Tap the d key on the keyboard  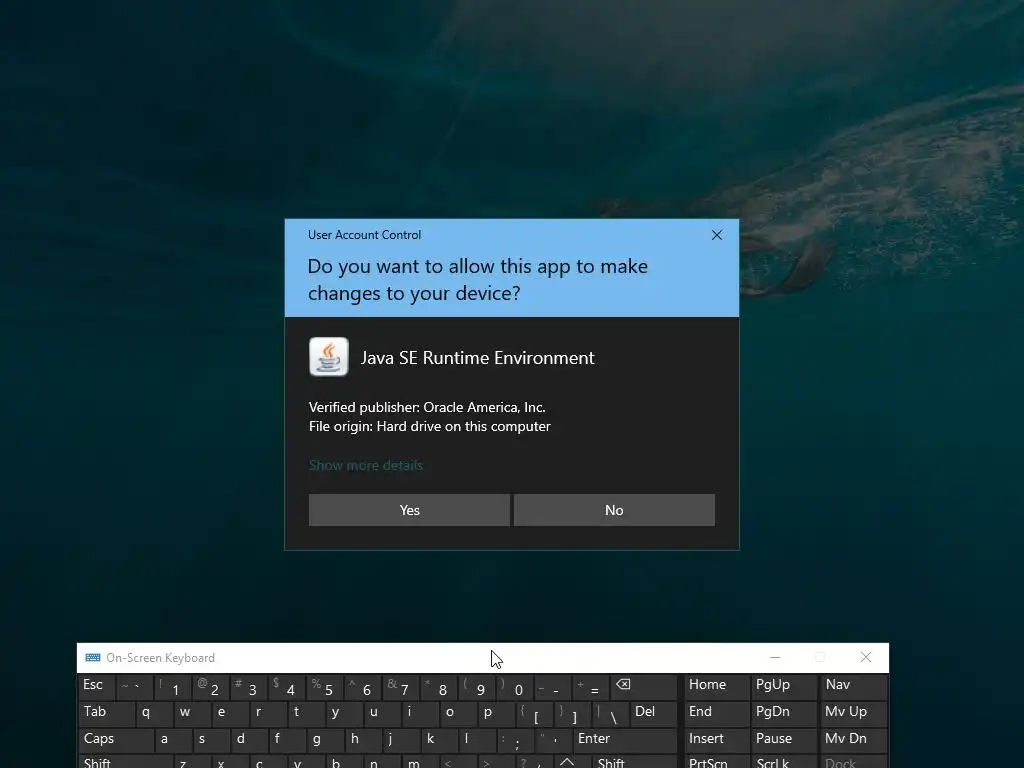(x=249, y=740)
